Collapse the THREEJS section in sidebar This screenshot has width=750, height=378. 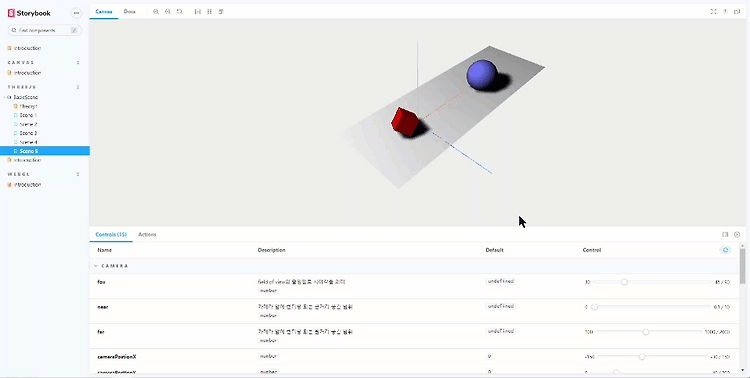pos(78,87)
